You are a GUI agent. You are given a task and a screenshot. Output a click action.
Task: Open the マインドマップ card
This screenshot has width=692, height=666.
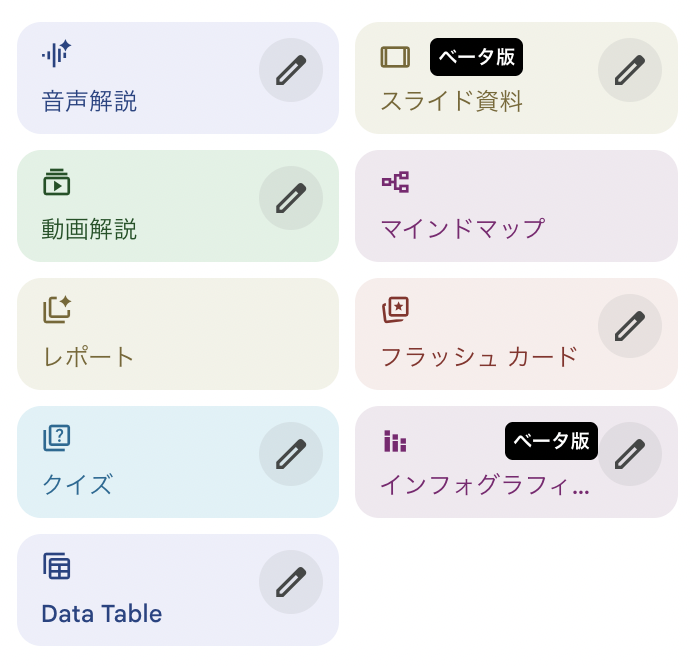(516, 206)
